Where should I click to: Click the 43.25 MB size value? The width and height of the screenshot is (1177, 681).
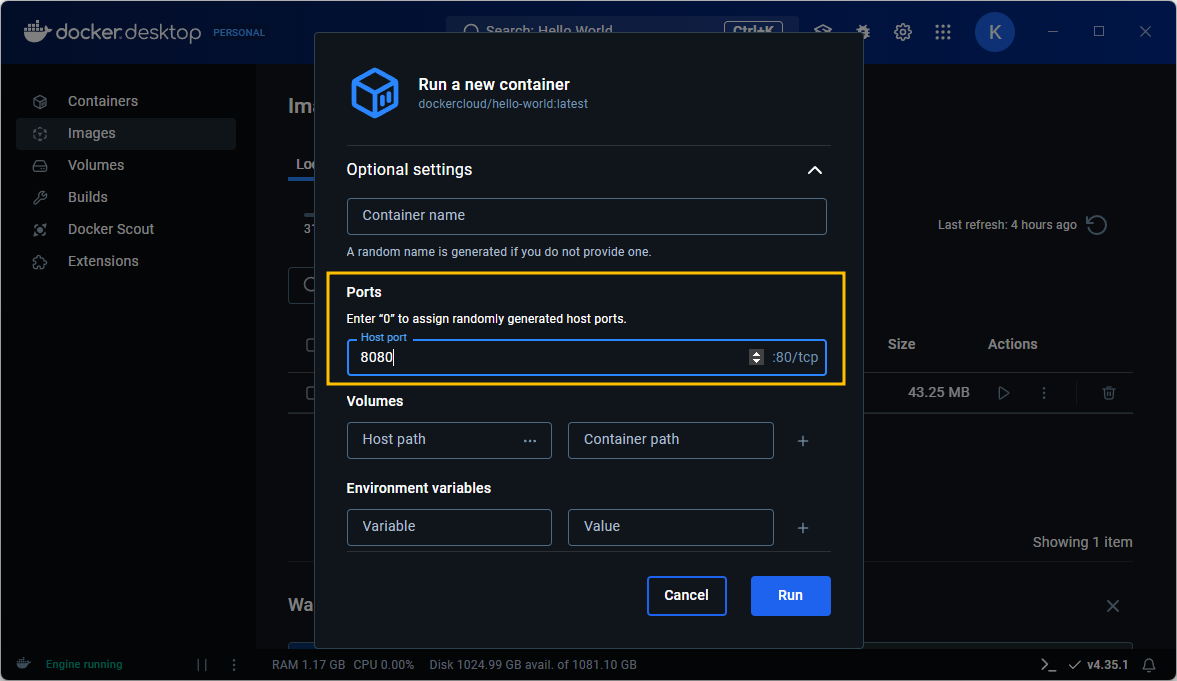pyautogui.click(x=938, y=393)
